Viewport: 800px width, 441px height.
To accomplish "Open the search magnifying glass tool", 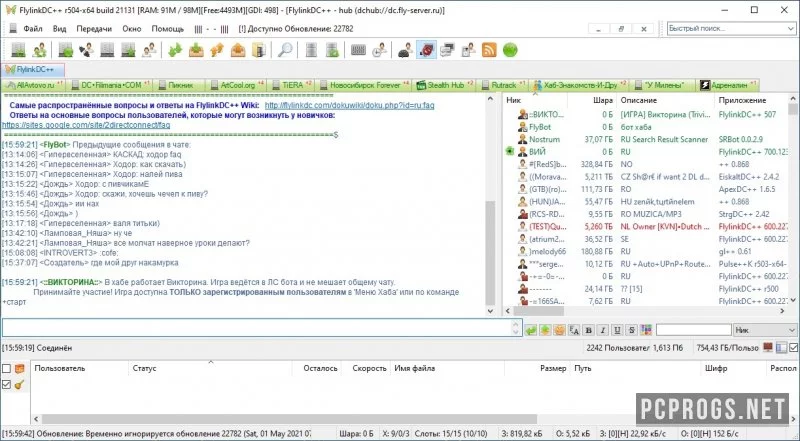I will click(x=285, y=50).
